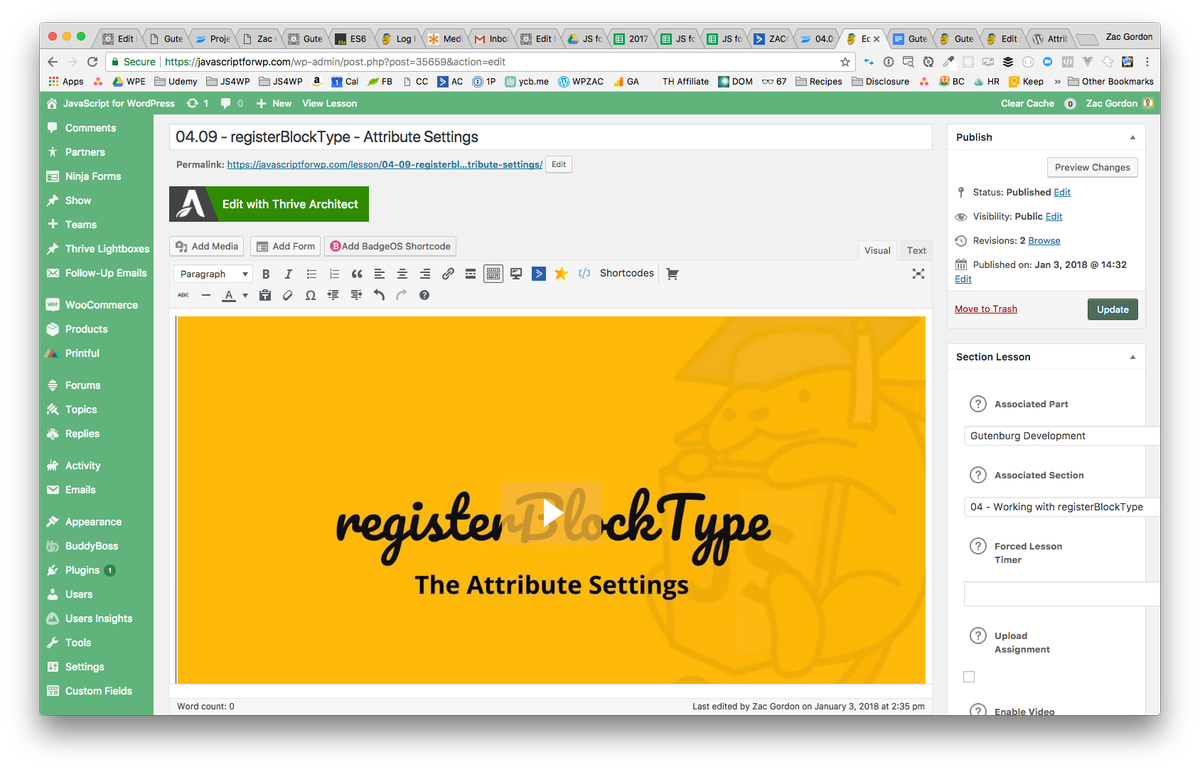The height and width of the screenshot is (772, 1200).
Task: Decrease indent
Action: (333, 296)
